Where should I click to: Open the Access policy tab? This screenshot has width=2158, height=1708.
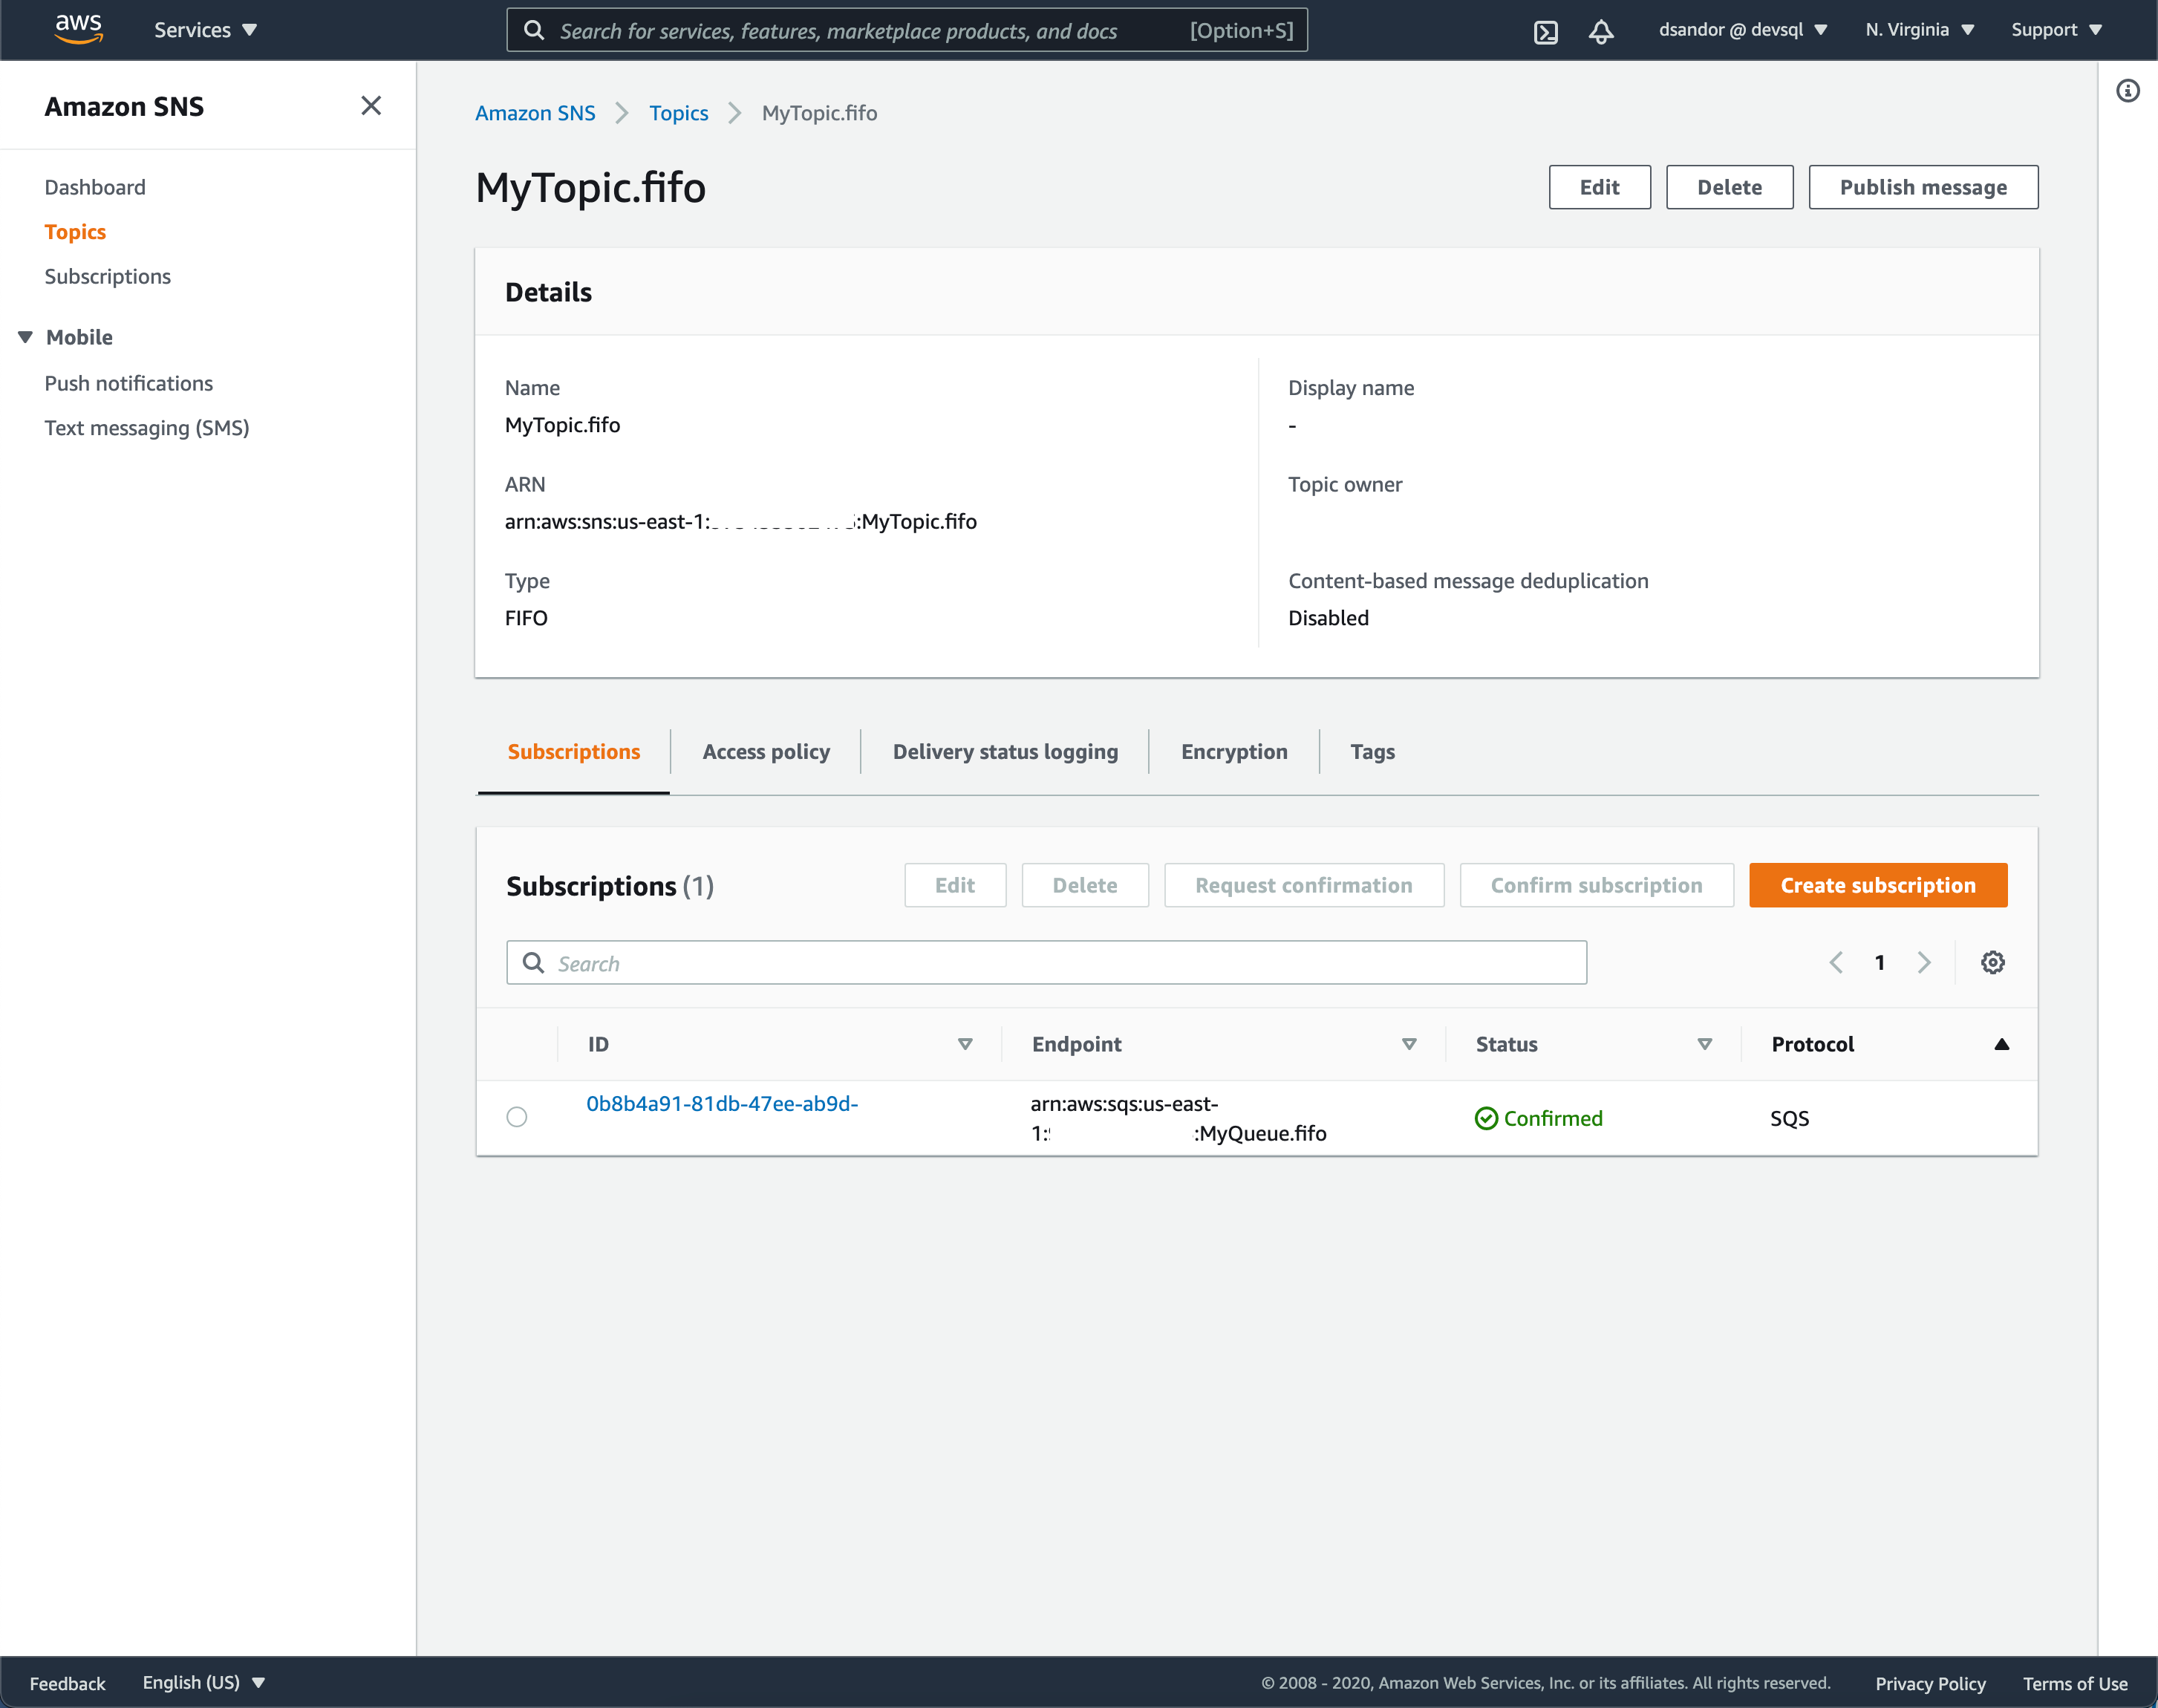click(766, 751)
